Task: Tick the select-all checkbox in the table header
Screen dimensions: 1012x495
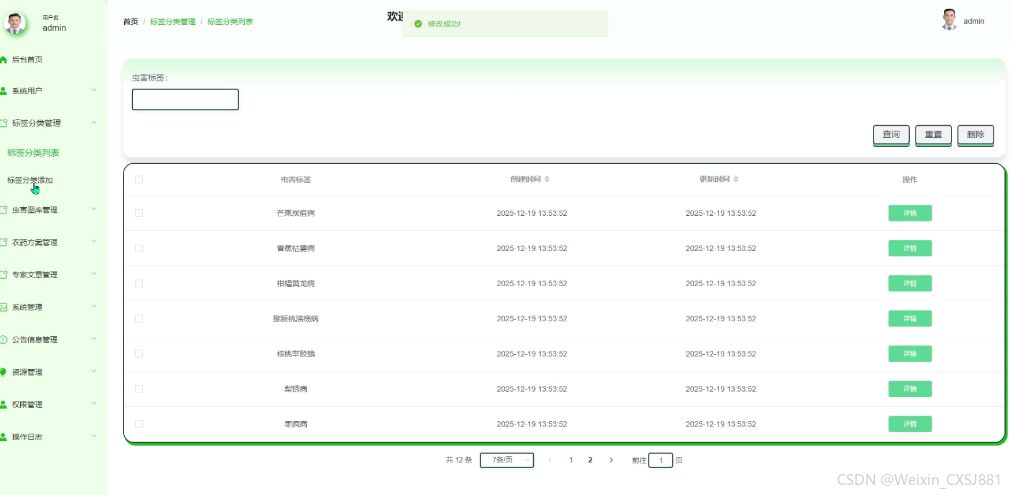Action: (139, 179)
